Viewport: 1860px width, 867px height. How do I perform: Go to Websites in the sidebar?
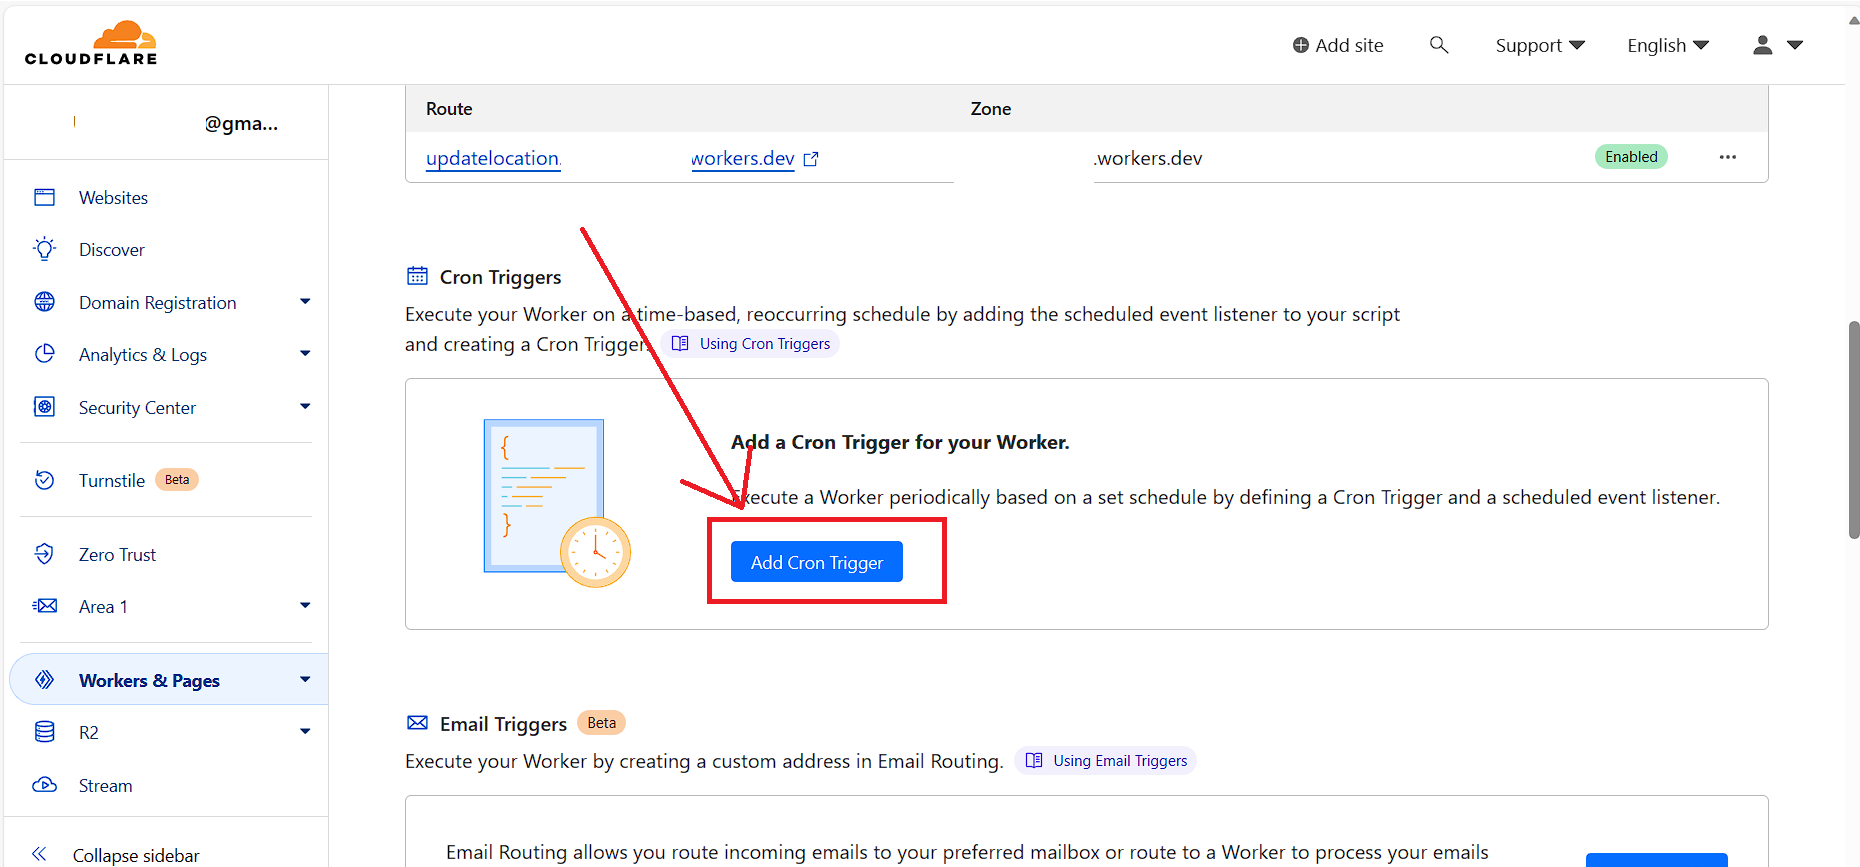[113, 198]
